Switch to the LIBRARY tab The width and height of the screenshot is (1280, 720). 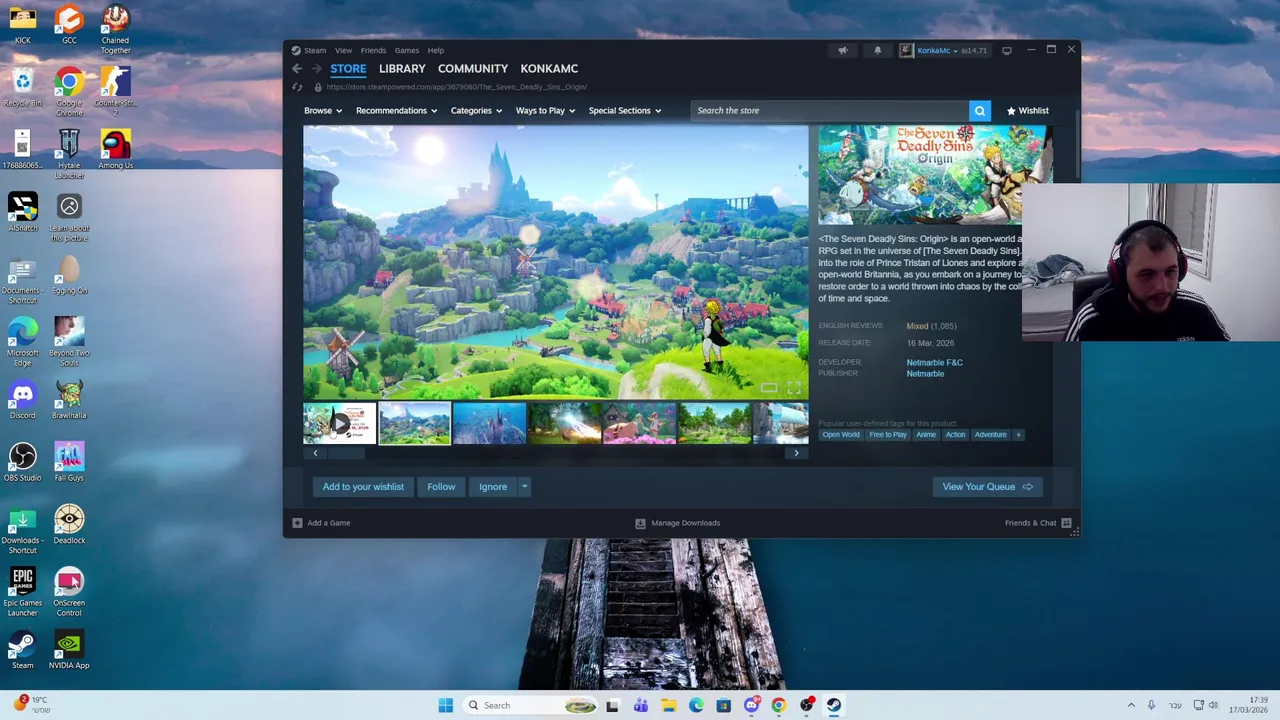(x=402, y=69)
